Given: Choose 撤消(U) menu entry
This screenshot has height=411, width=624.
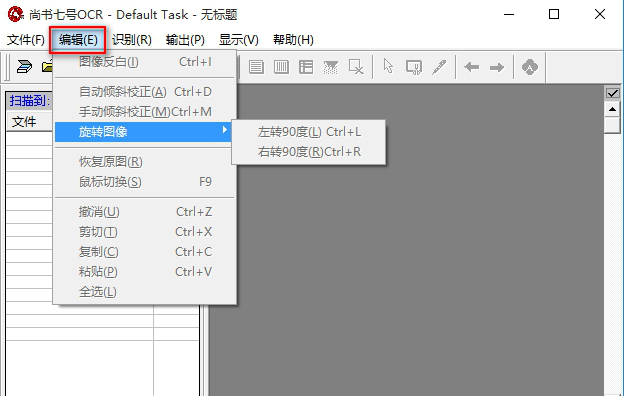Looking at the screenshot, I should click(x=145, y=212).
